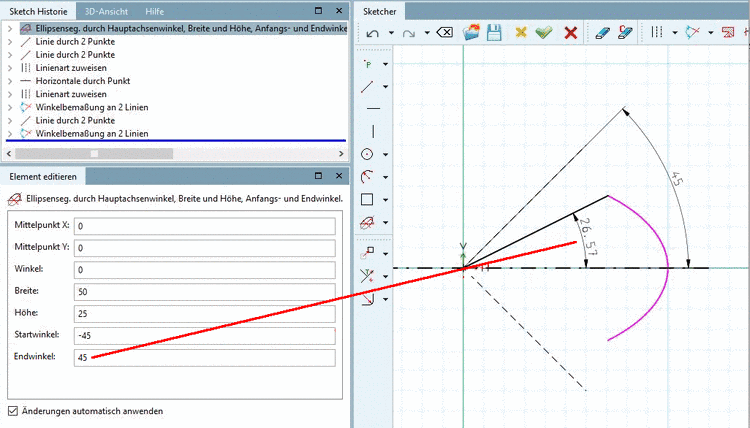Select the circle drawing tool
Screen dimensions: 750x428
point(368,154)
